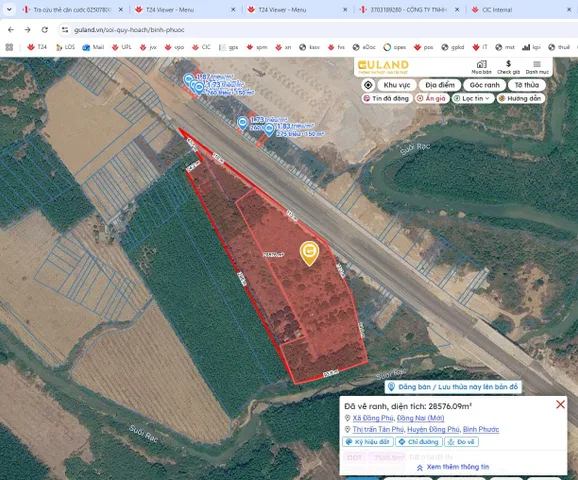Open the site information icon in address bar
The height and width of the screenshot is (480, 578).
[x=65, y=30]
